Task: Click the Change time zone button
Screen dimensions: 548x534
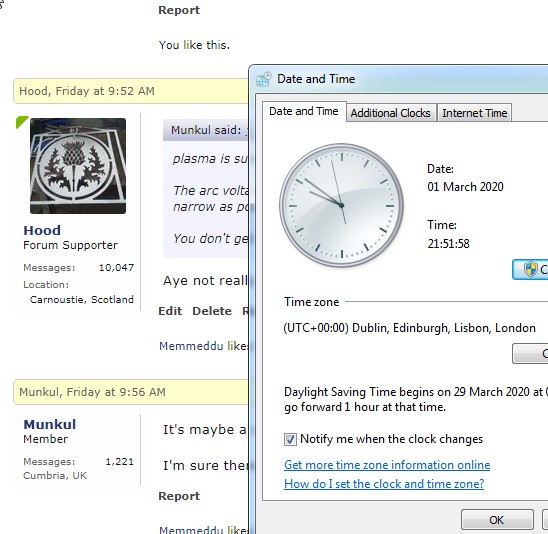Action: pyautogui.click(x=530, y=354)
